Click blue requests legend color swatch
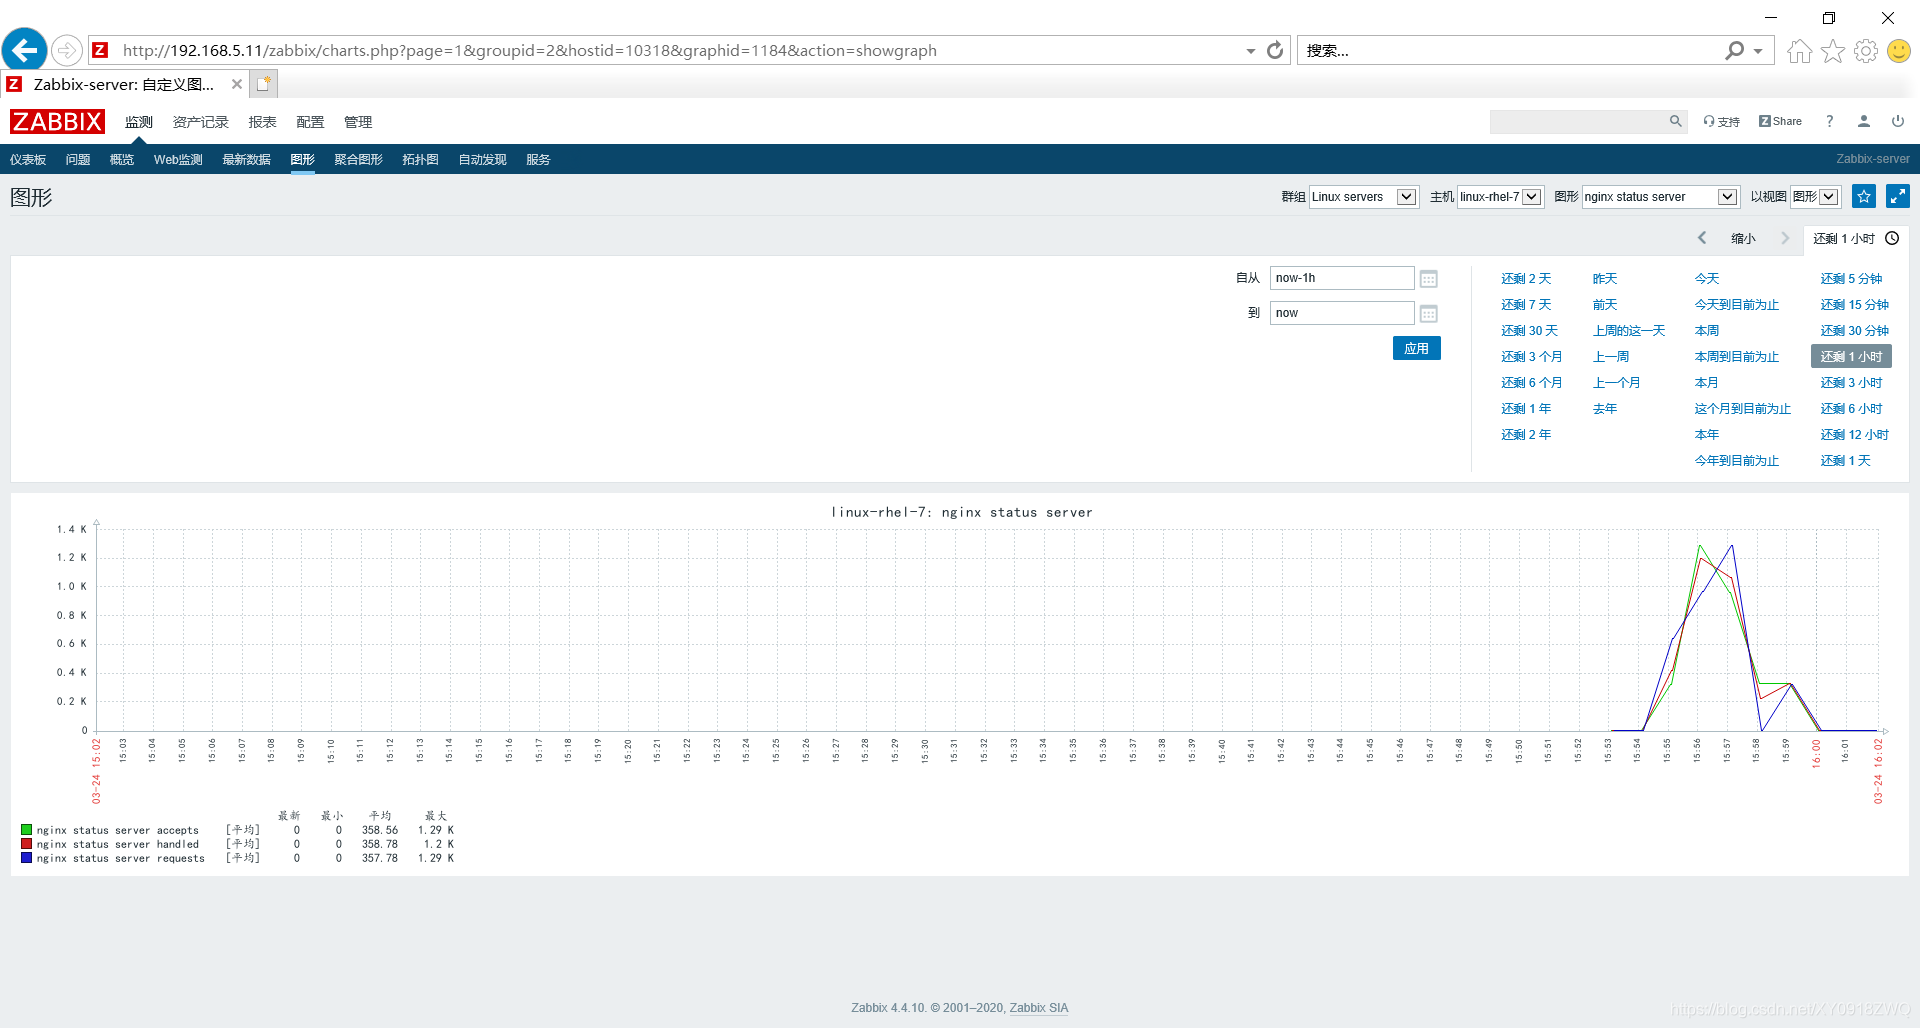 pos(27,858)
